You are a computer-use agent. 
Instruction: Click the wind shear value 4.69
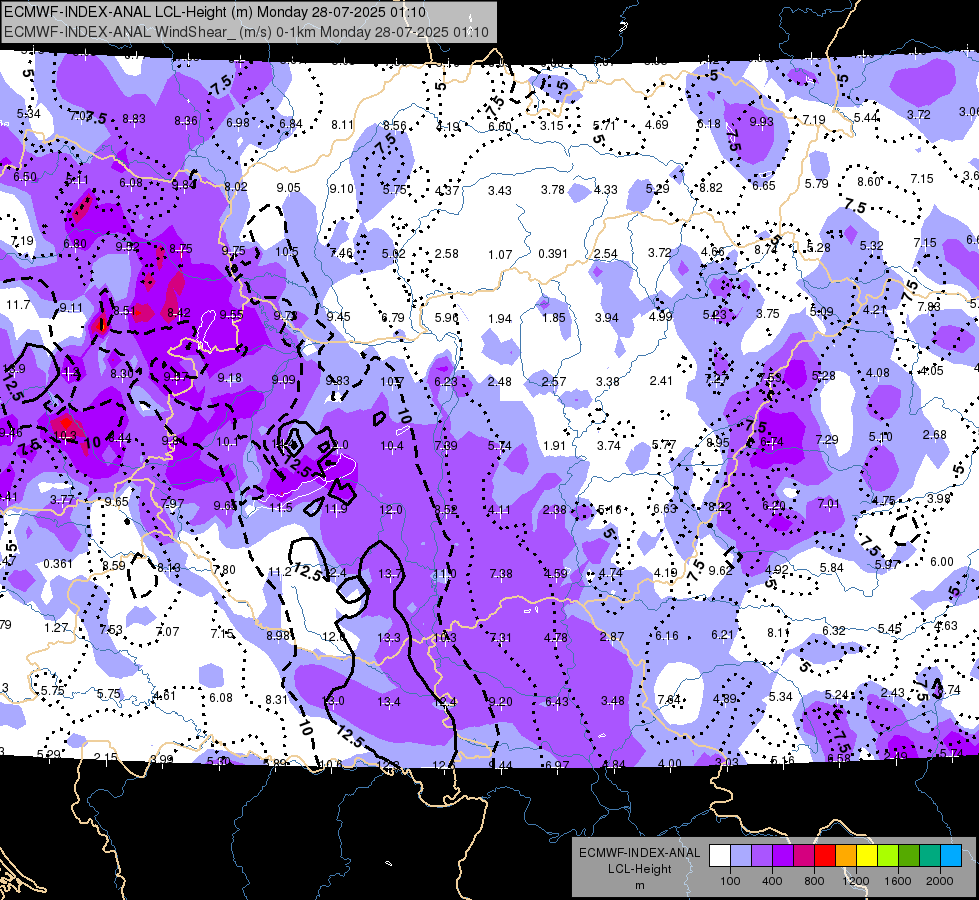[657, 124]
